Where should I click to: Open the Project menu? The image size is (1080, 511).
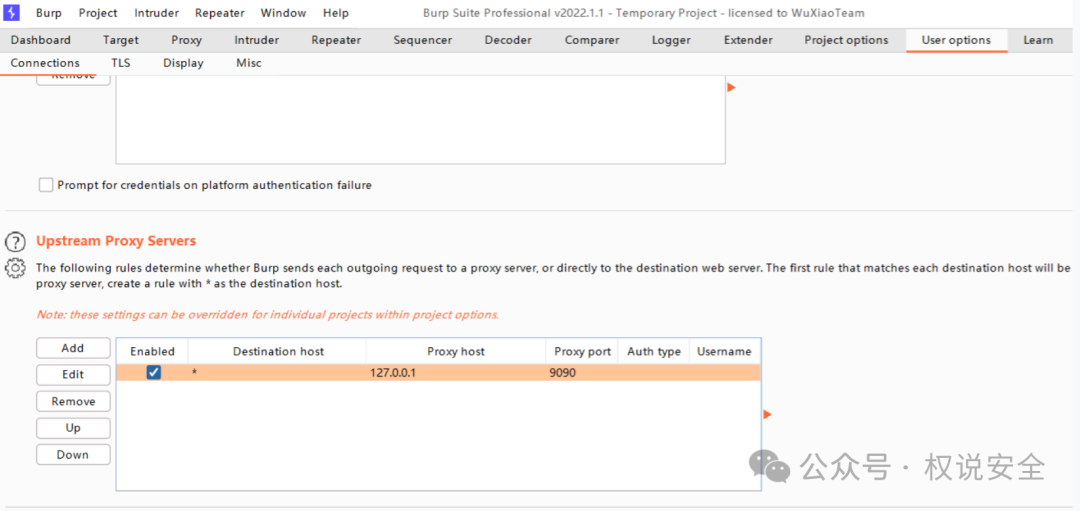pyautogui.click(x=98, y=13)
